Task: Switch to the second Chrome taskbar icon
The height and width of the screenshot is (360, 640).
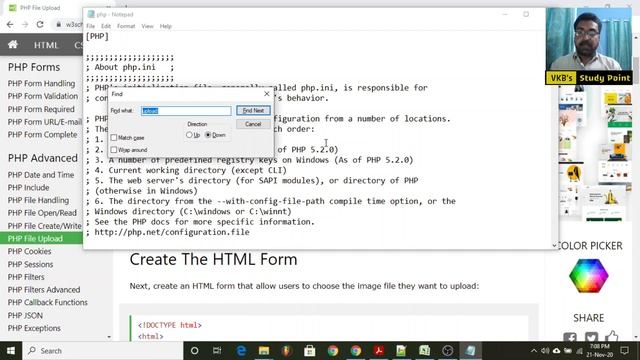Action: point(356,351)
